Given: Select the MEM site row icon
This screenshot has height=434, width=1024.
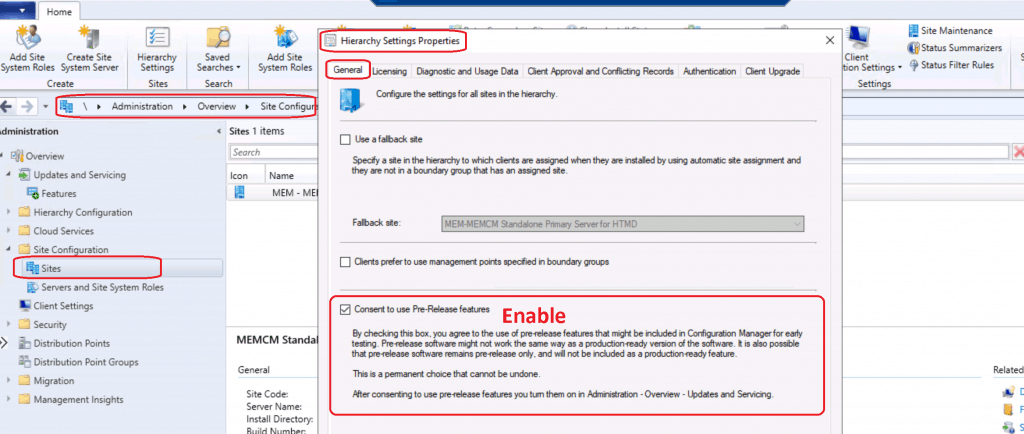Looking at the screenshot, I should point(240,193).
